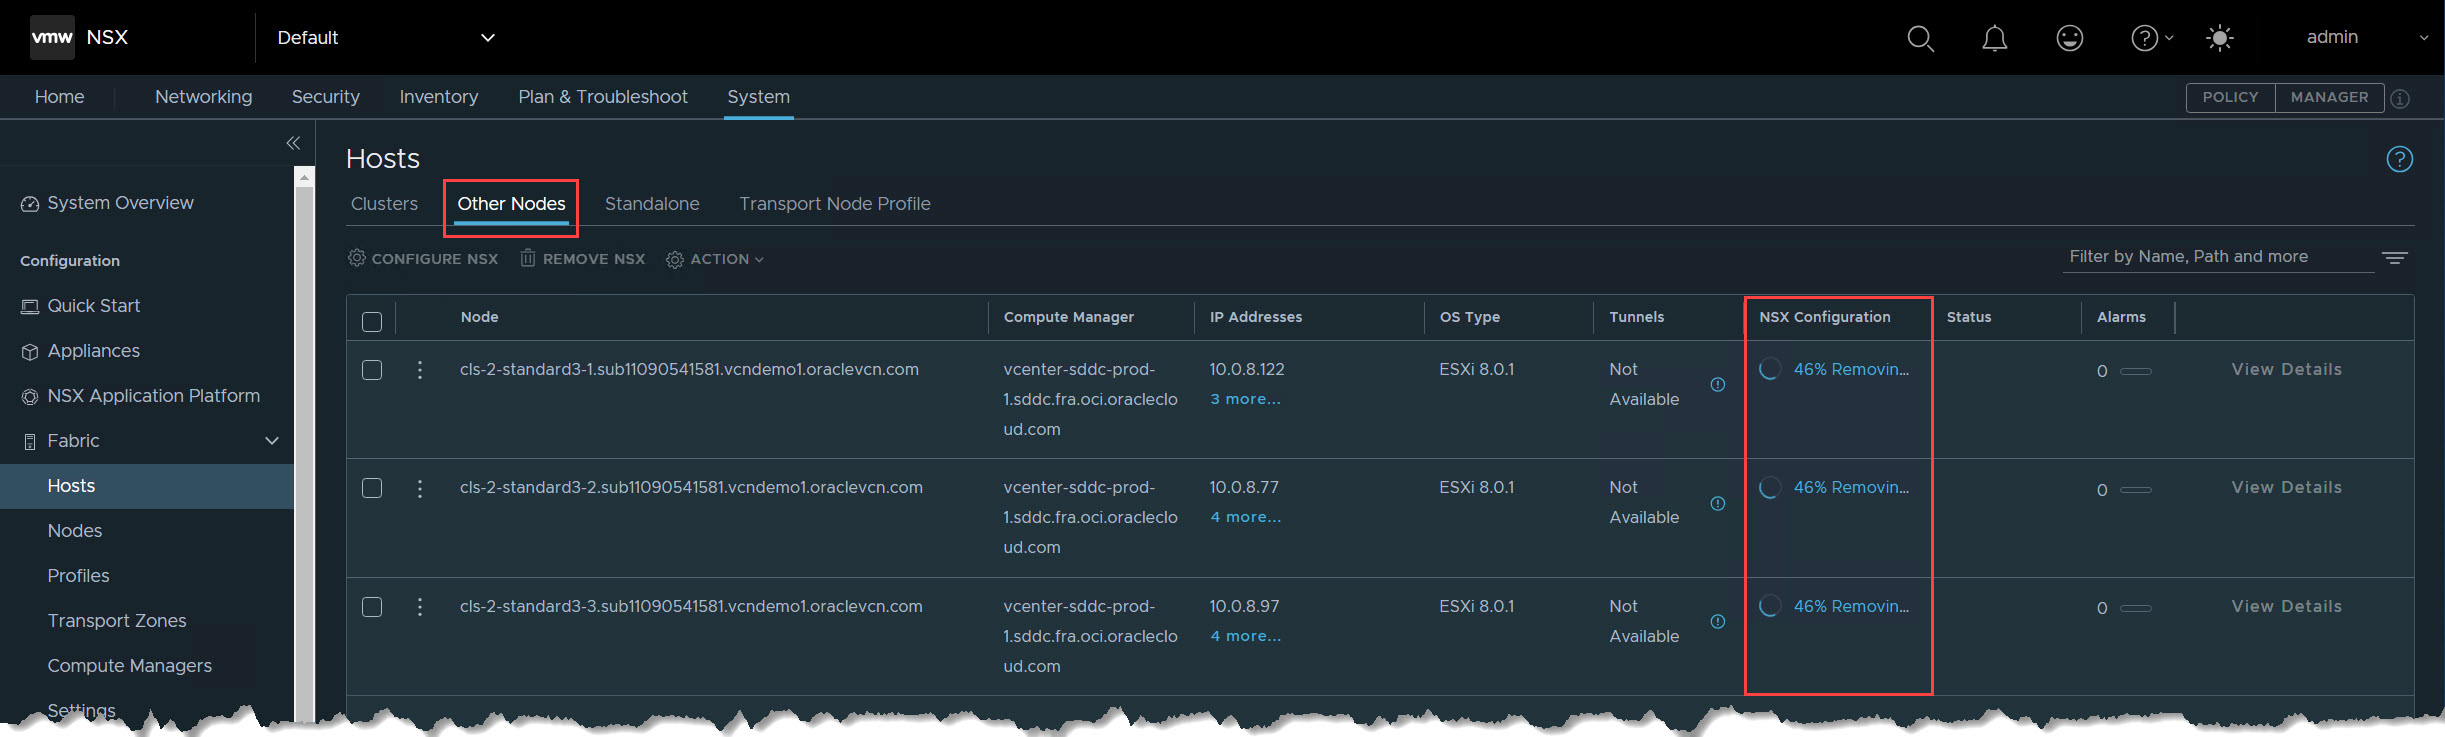
Task: Collapse the left sidebar with double chevron
Action: tap(293, 143)
